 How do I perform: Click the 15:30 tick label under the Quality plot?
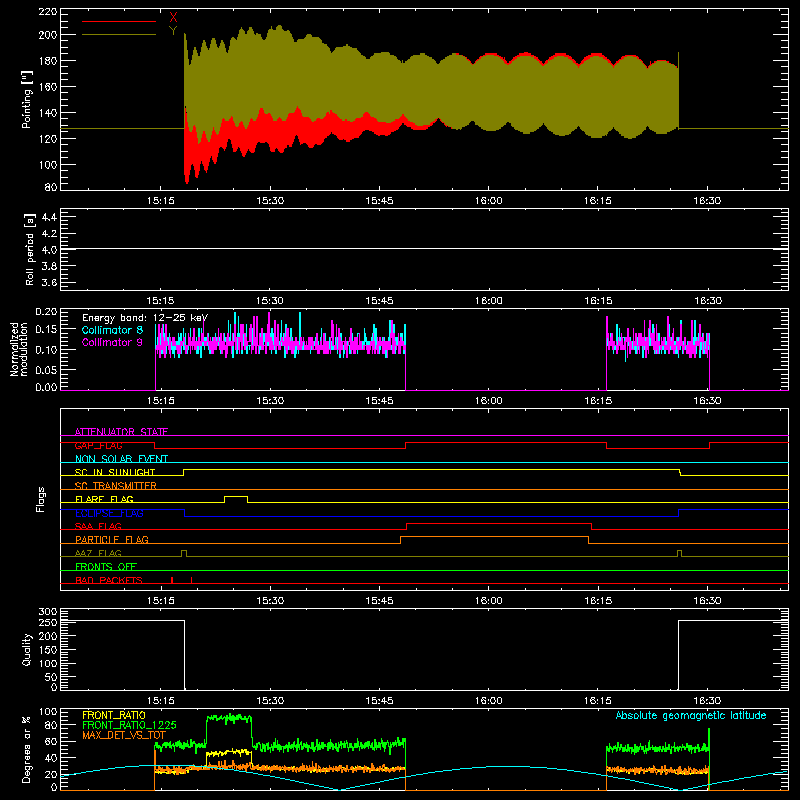point(270,701)
